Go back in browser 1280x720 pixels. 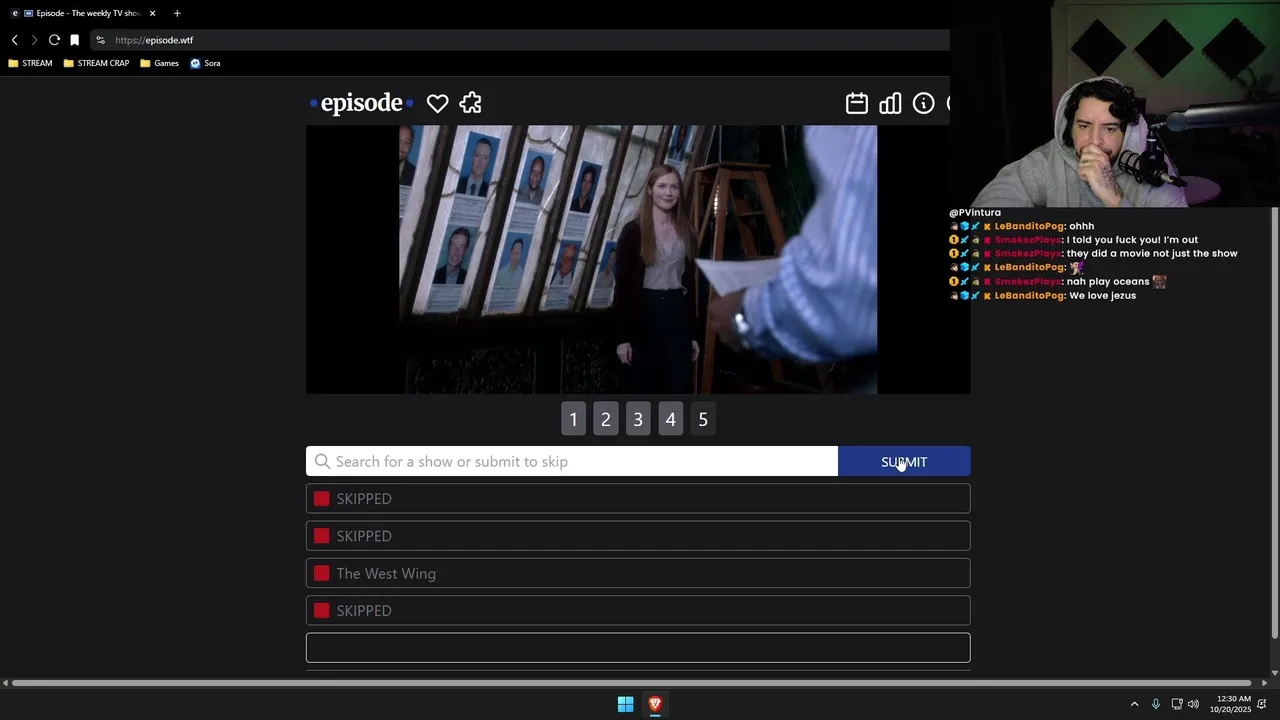coord(14,40)
